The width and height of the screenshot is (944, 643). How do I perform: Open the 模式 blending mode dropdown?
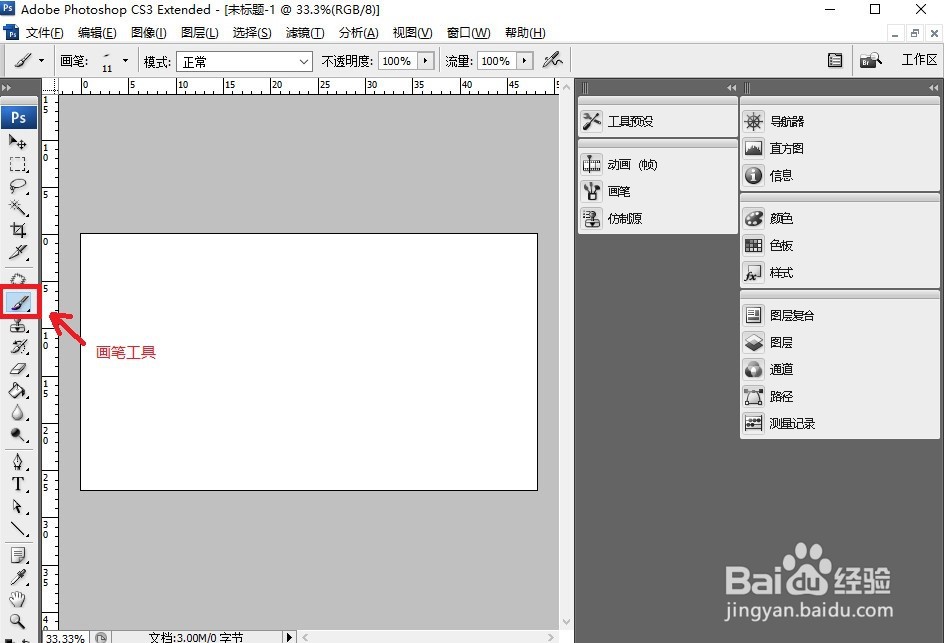click(x=244, y=61)
